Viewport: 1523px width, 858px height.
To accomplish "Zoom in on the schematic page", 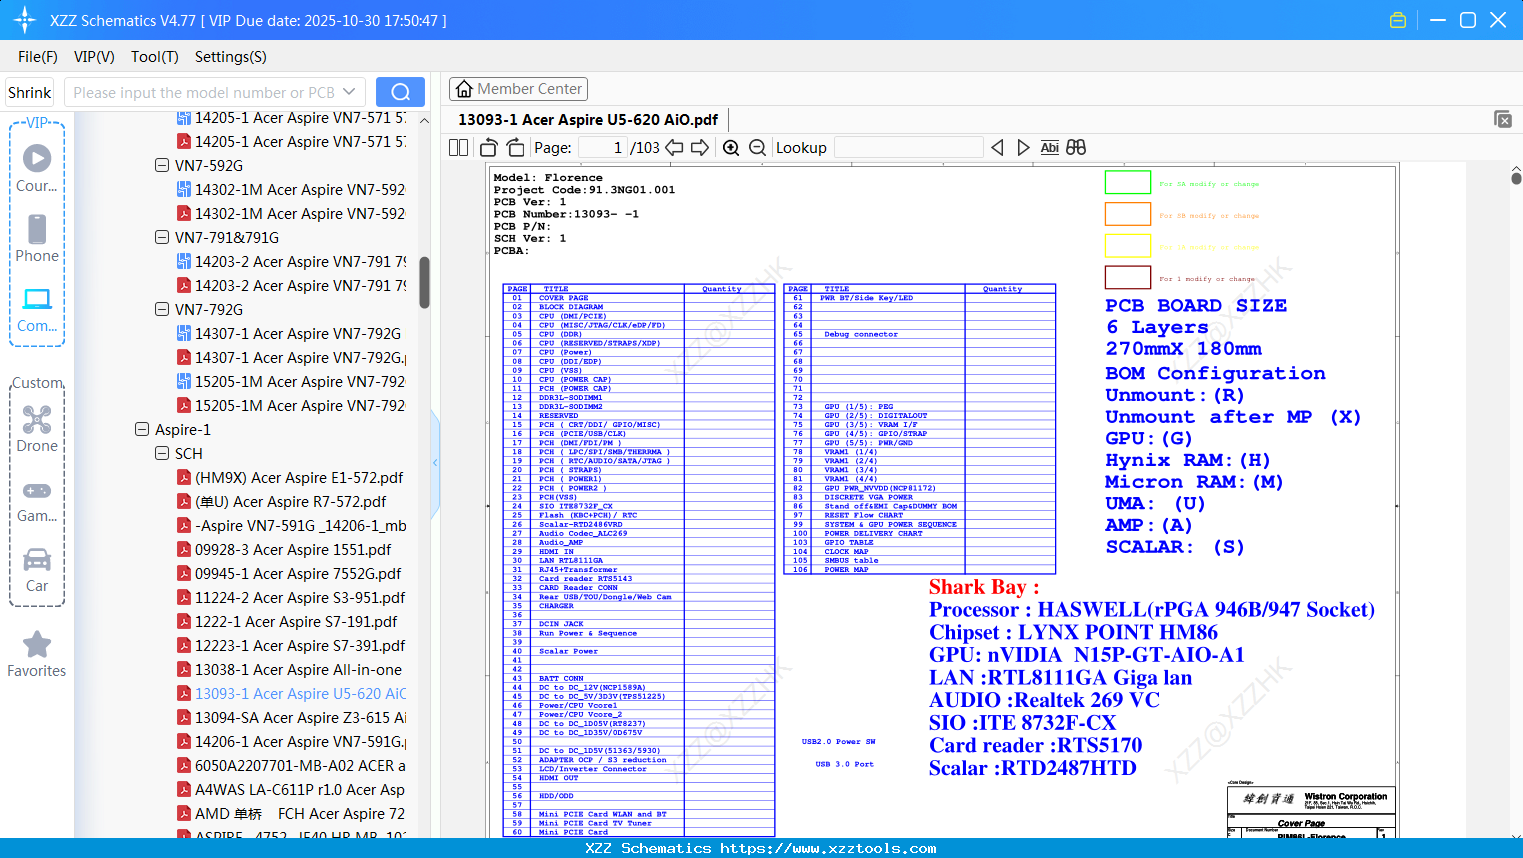I will tap(731, 148).
